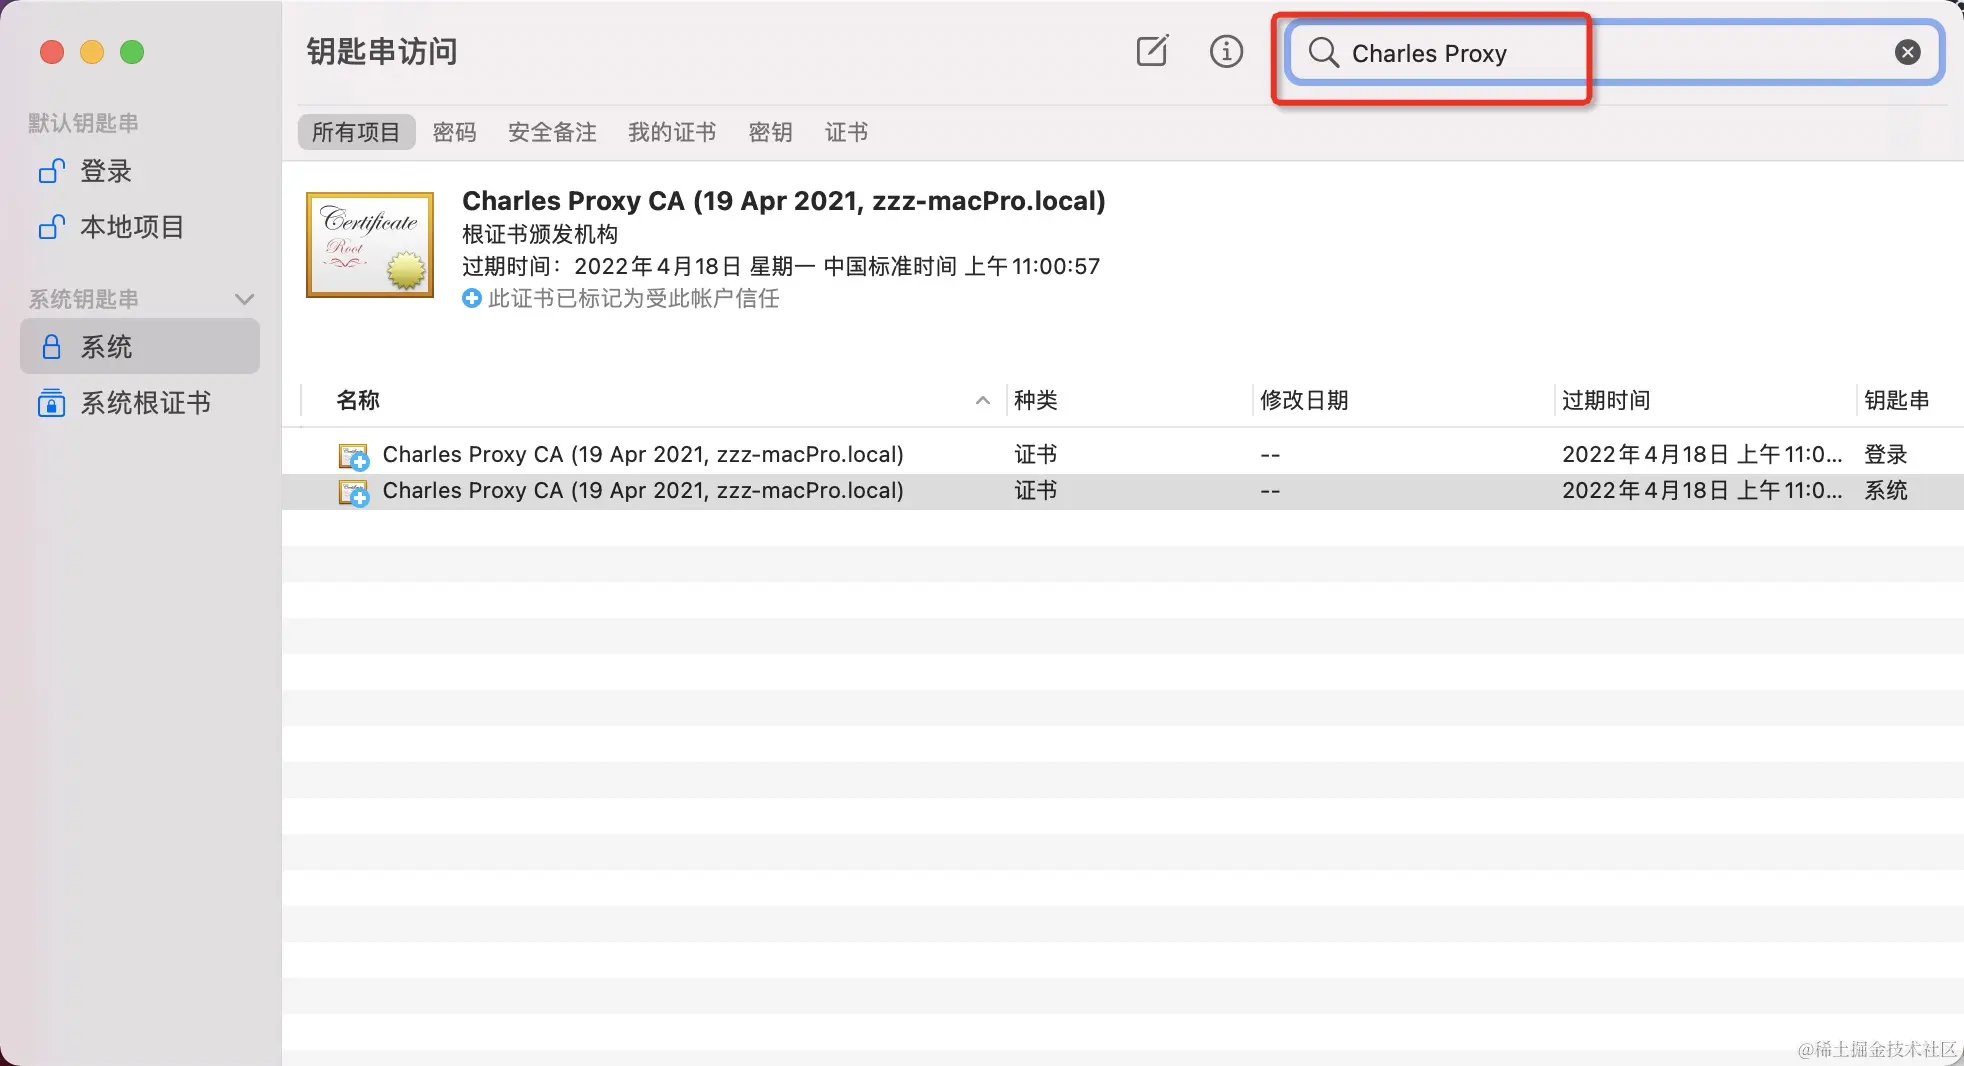Screen dimensions: 1964x1066
Task: Click the green full-screen window button
Action: (132, 51)
